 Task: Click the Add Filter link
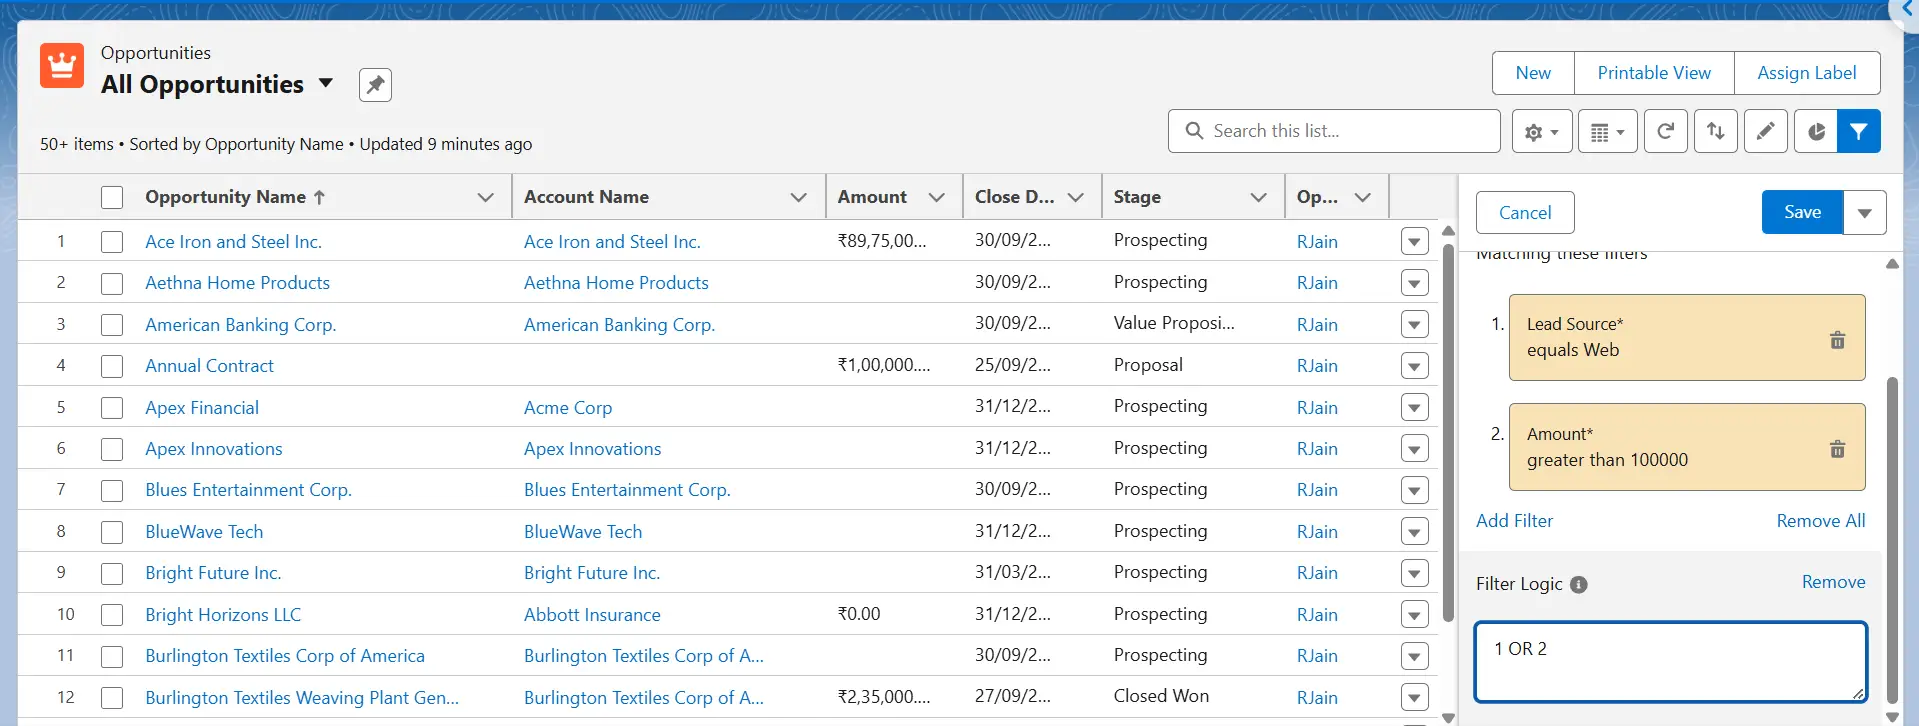tap(1514, 521)
